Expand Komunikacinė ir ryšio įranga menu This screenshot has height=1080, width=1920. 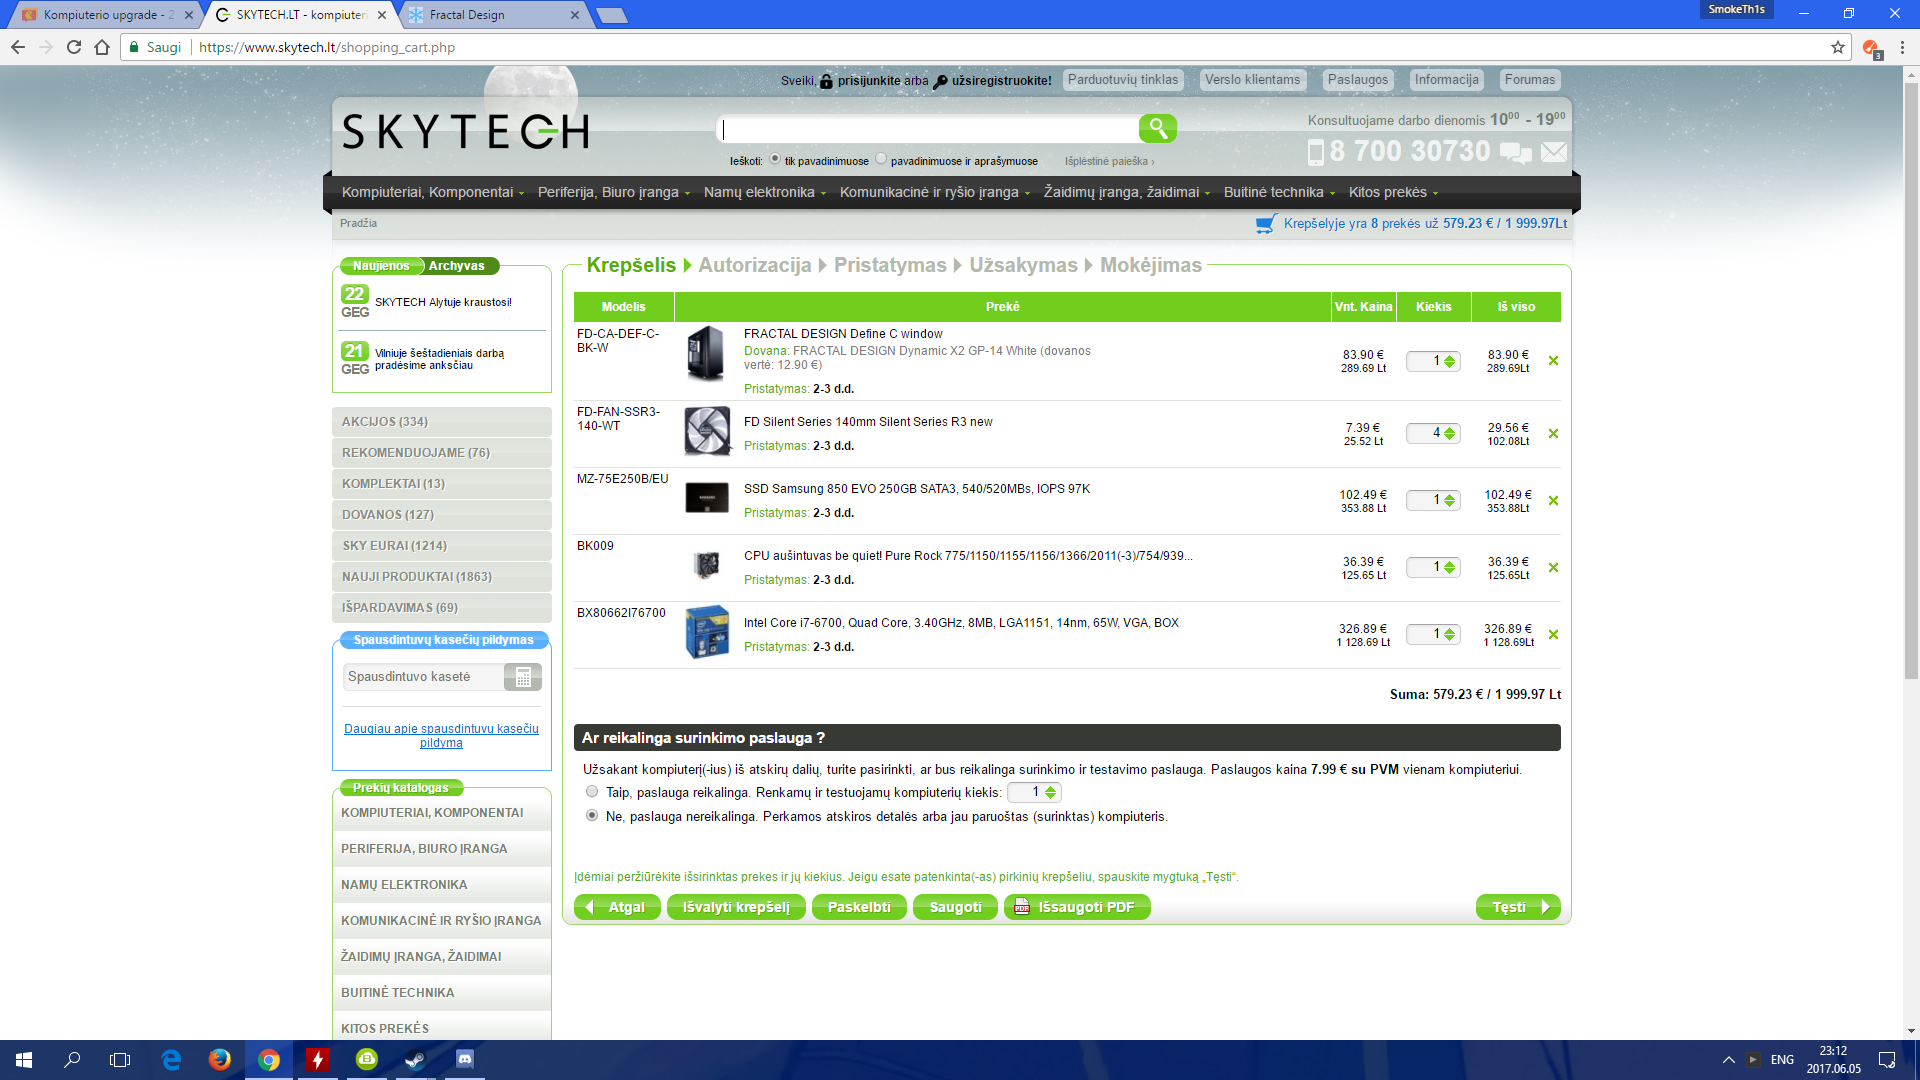[x=935, y=193]
